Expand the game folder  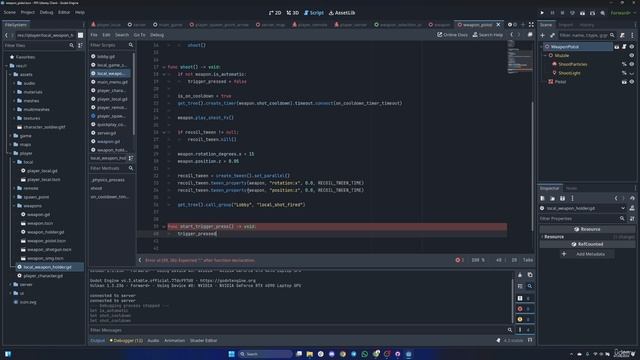click(11, 136)
